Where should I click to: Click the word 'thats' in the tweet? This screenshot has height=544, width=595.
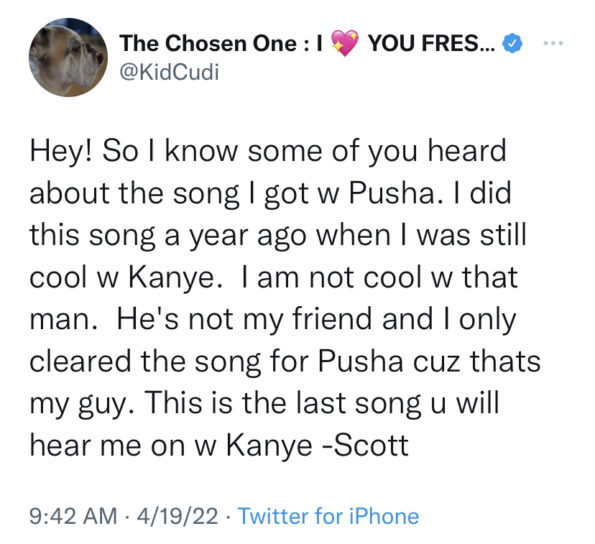[x=505, y=361]
